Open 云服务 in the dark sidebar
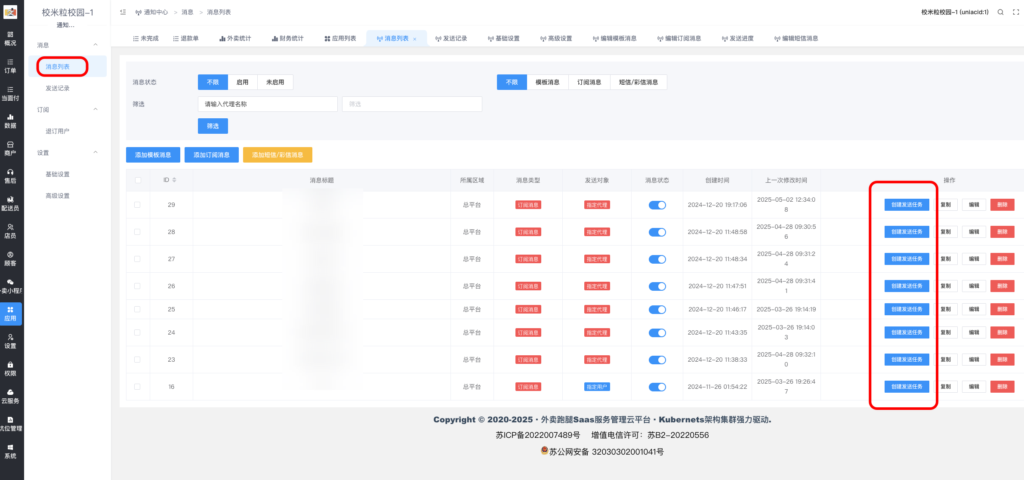The width and height of the screenshot is (1024, 480). [x=10, y=396]
